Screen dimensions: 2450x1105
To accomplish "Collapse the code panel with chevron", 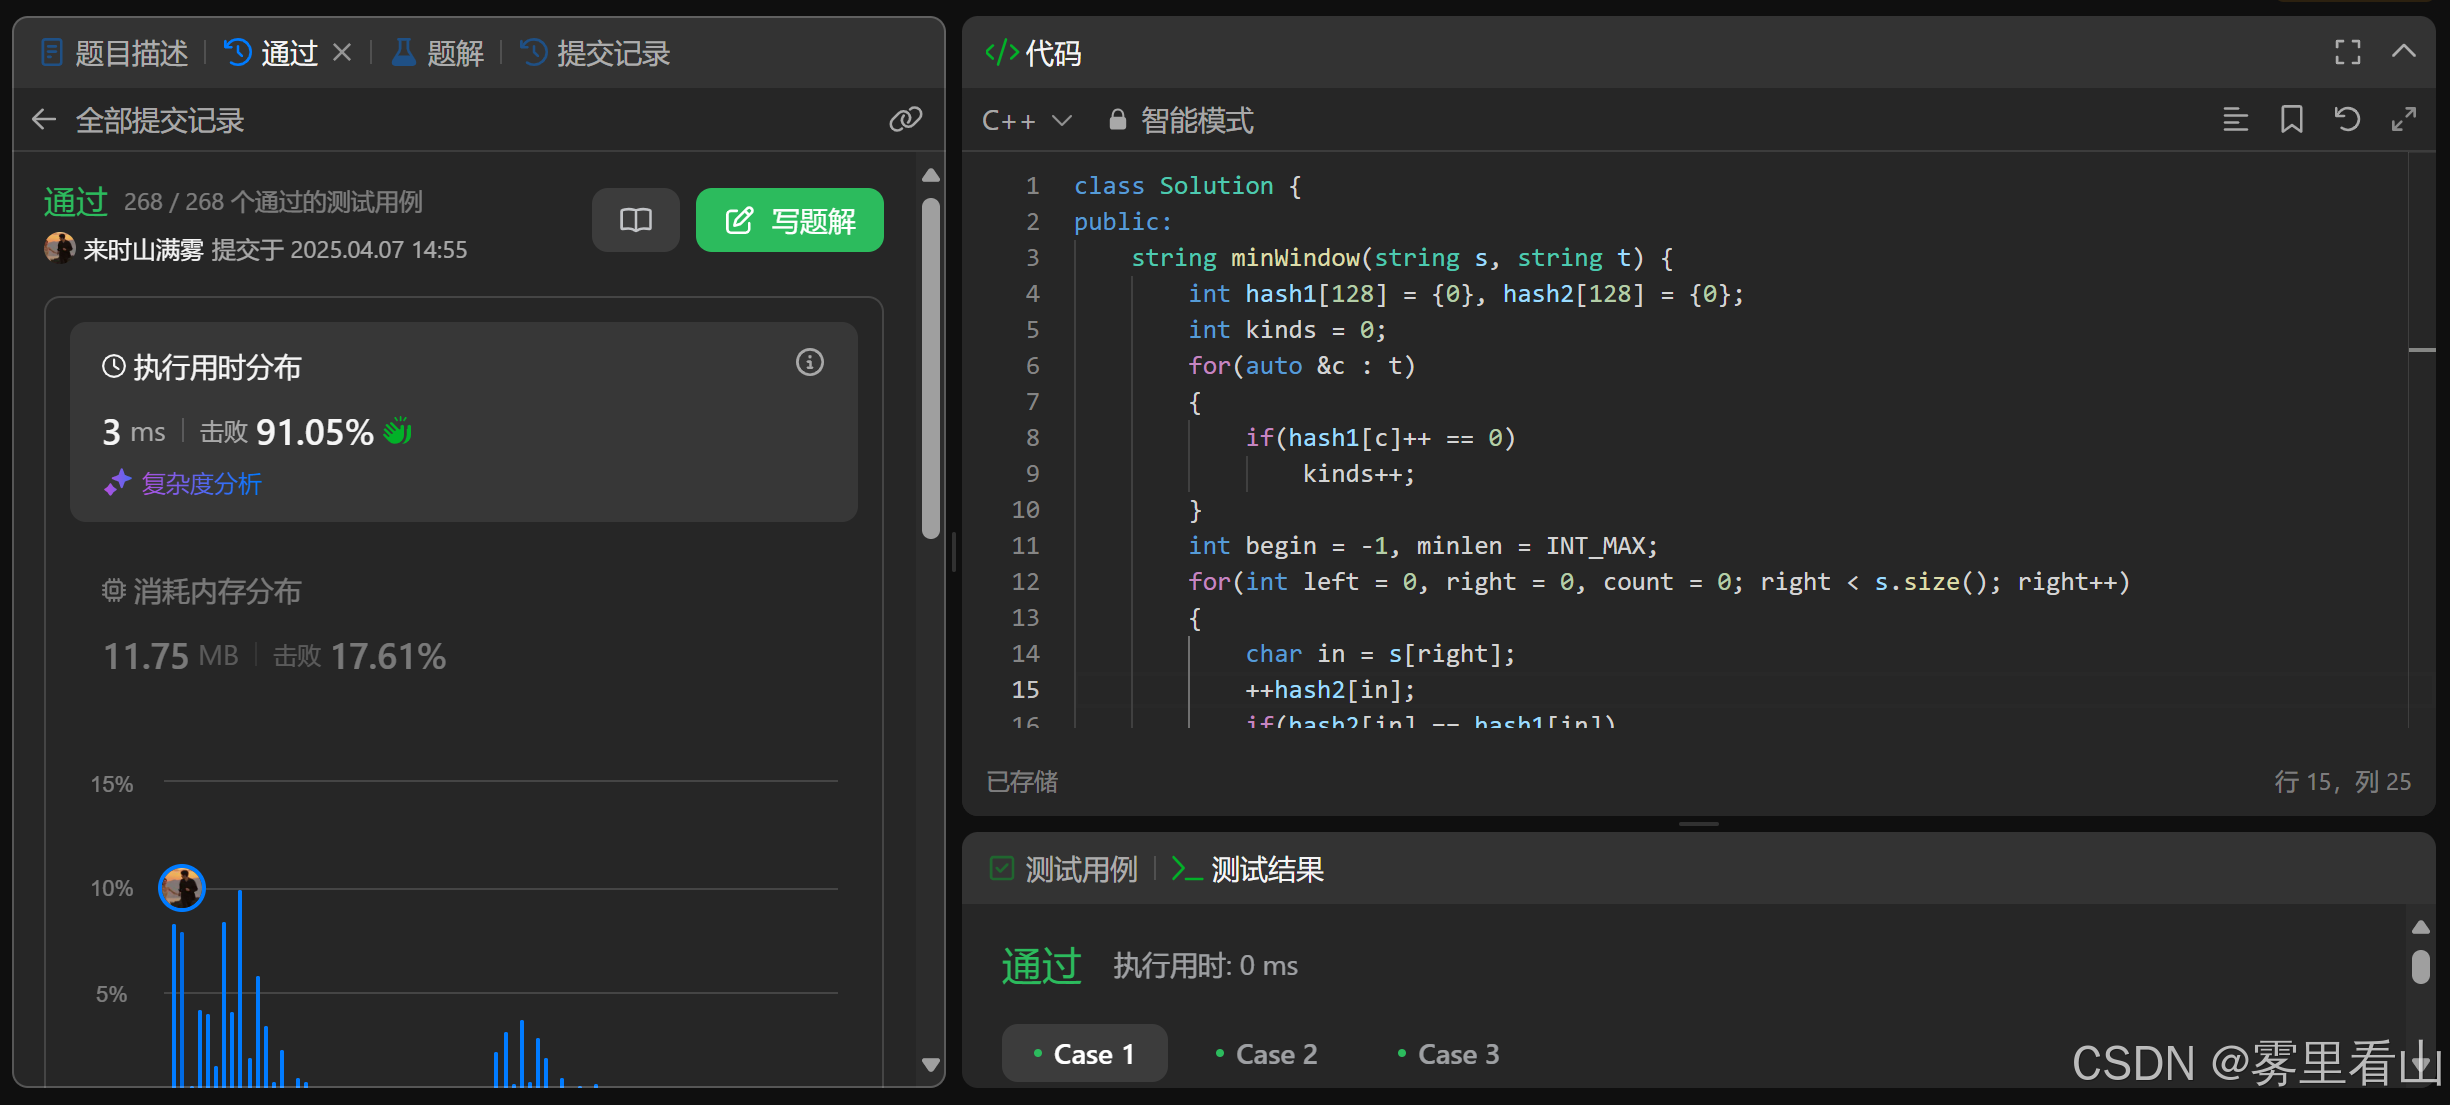I will pyautogui.click(x=2403, y=52).
